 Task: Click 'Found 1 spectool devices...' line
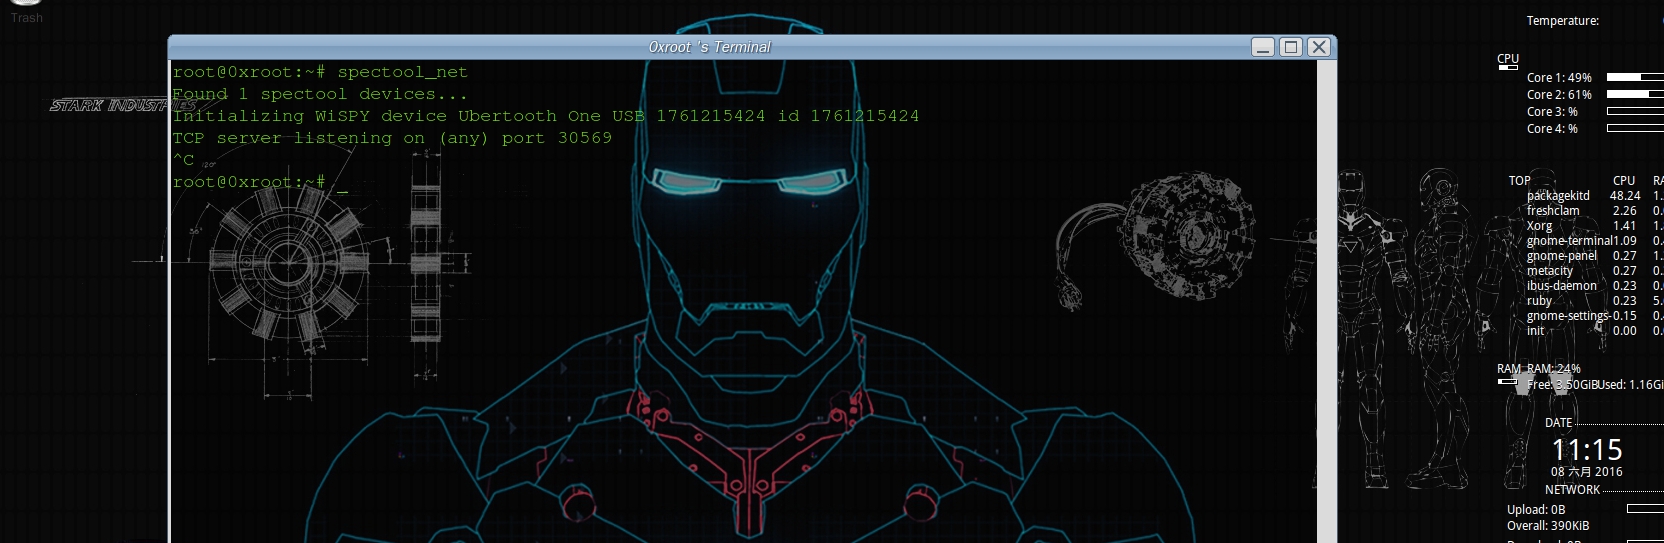point(320,94)
